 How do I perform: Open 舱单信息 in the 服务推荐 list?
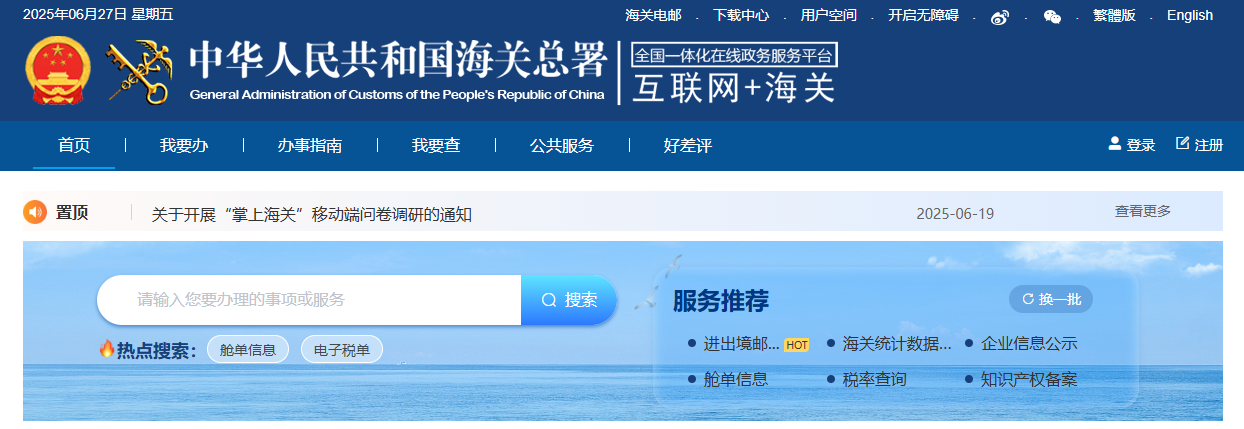(736, 380)
